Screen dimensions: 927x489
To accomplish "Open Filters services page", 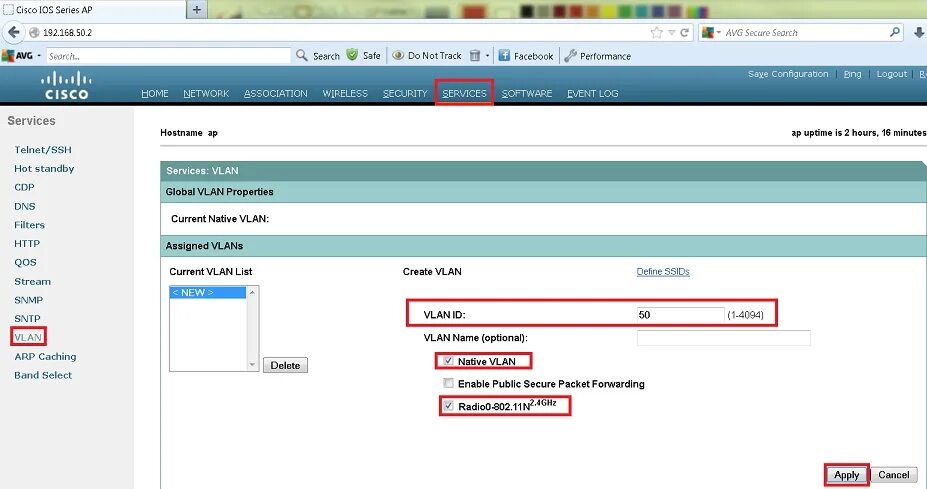I will [30, 225].
